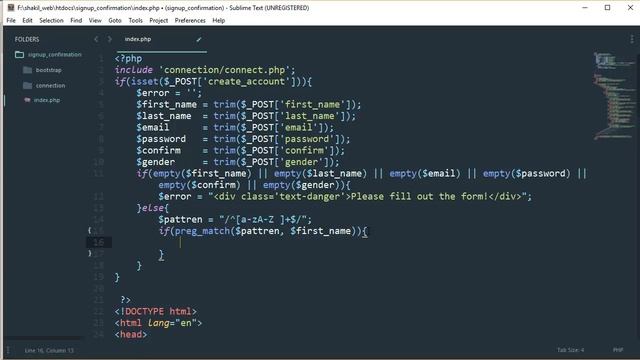Click the FOLDERS sidebar heading
The height and width of the screenshot is (360, 640).
(27, 39)
